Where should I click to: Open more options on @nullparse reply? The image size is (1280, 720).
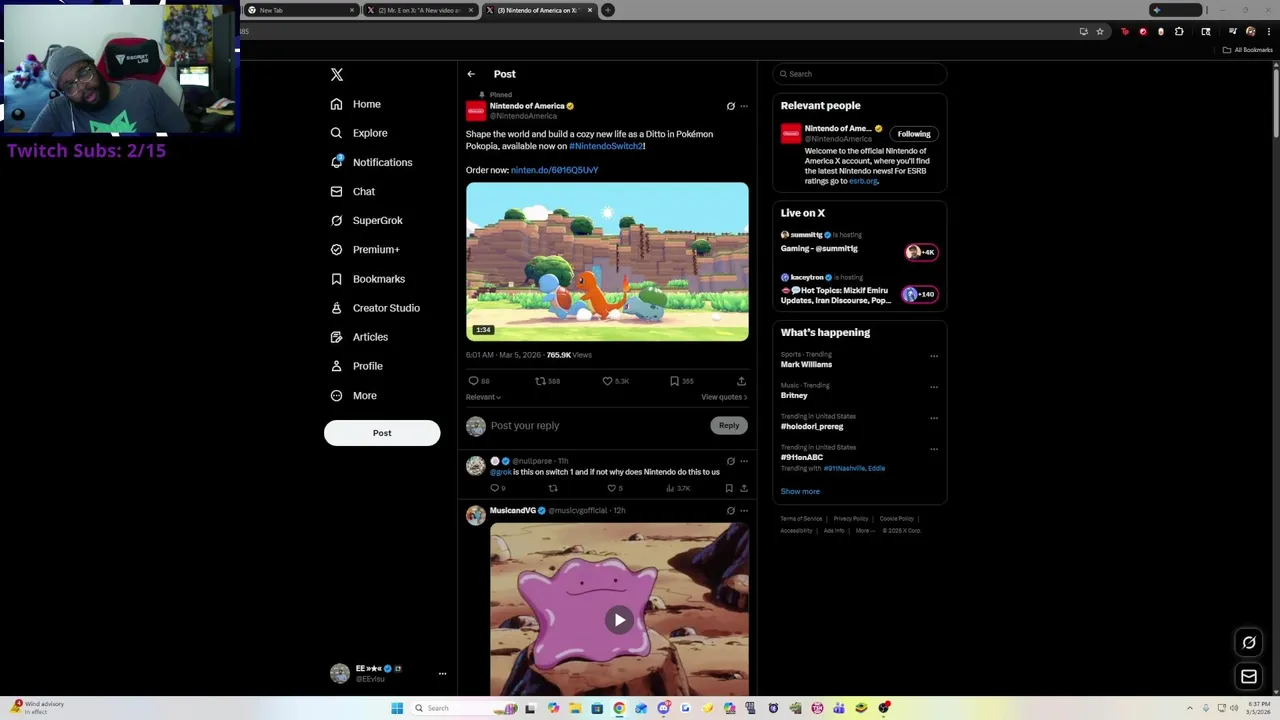[x=743, y=461]
